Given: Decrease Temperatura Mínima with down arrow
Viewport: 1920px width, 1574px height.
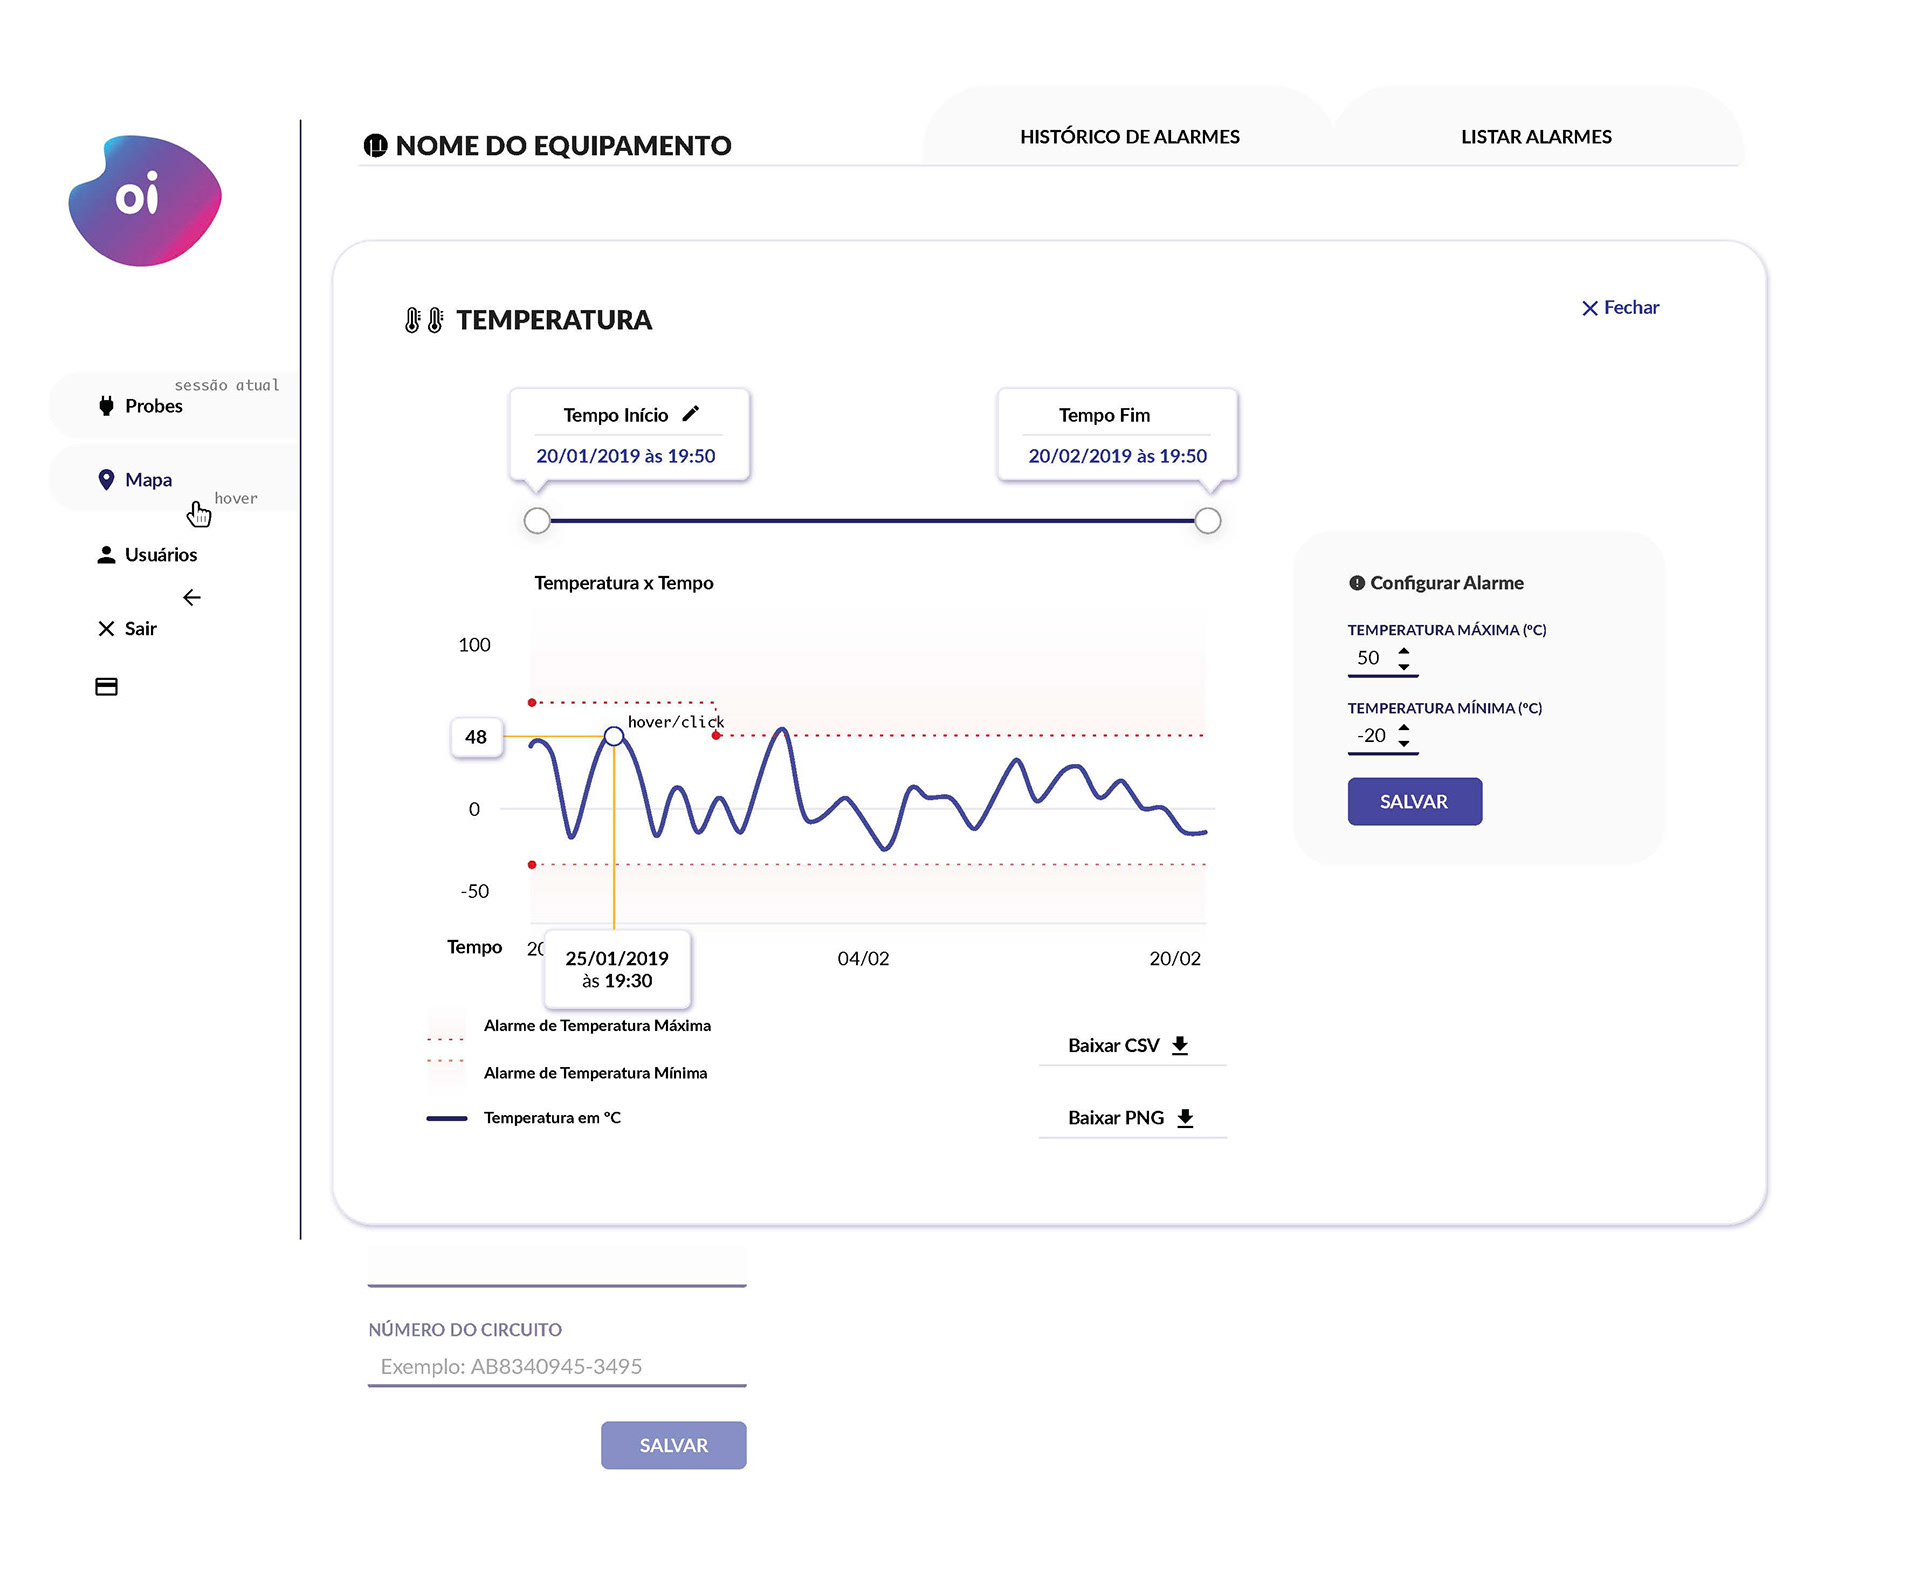Looking at the screenshot, I should point(1404,744).
